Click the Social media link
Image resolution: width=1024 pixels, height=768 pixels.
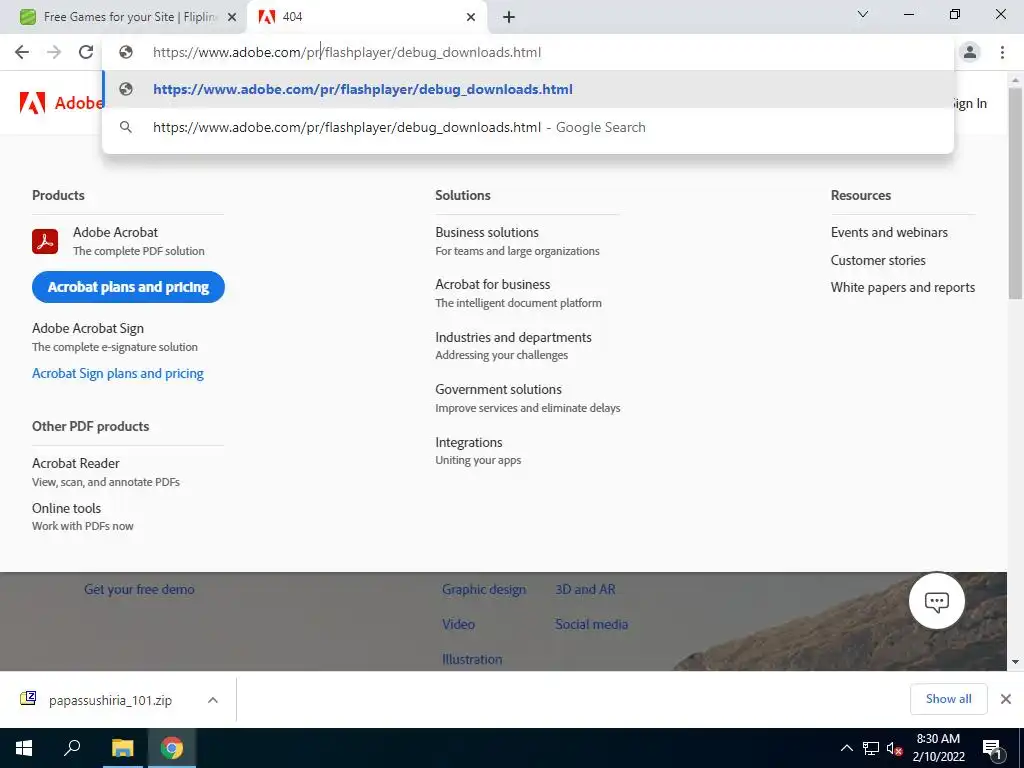[592, 624]
